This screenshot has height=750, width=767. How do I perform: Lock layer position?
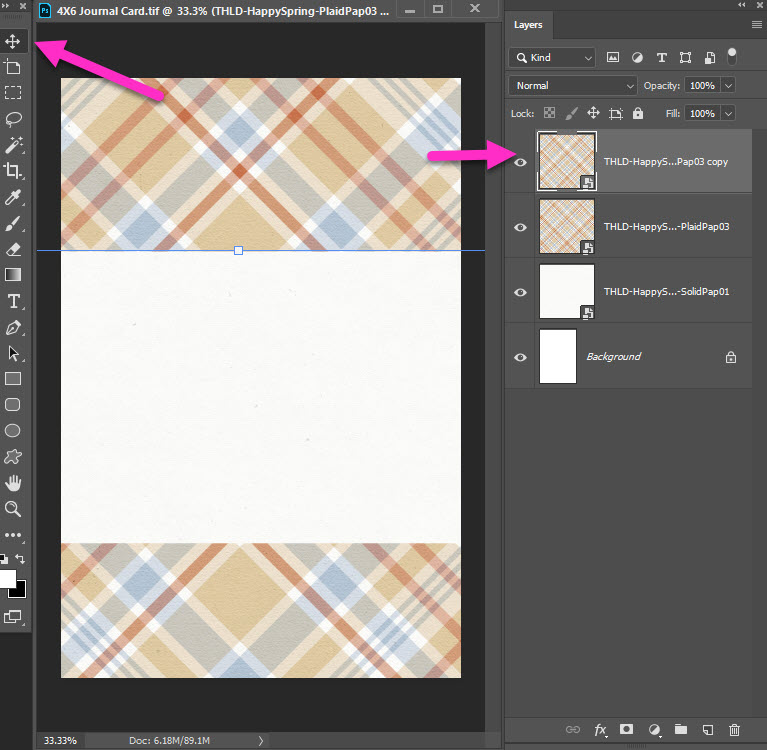(x=593, y=113)
